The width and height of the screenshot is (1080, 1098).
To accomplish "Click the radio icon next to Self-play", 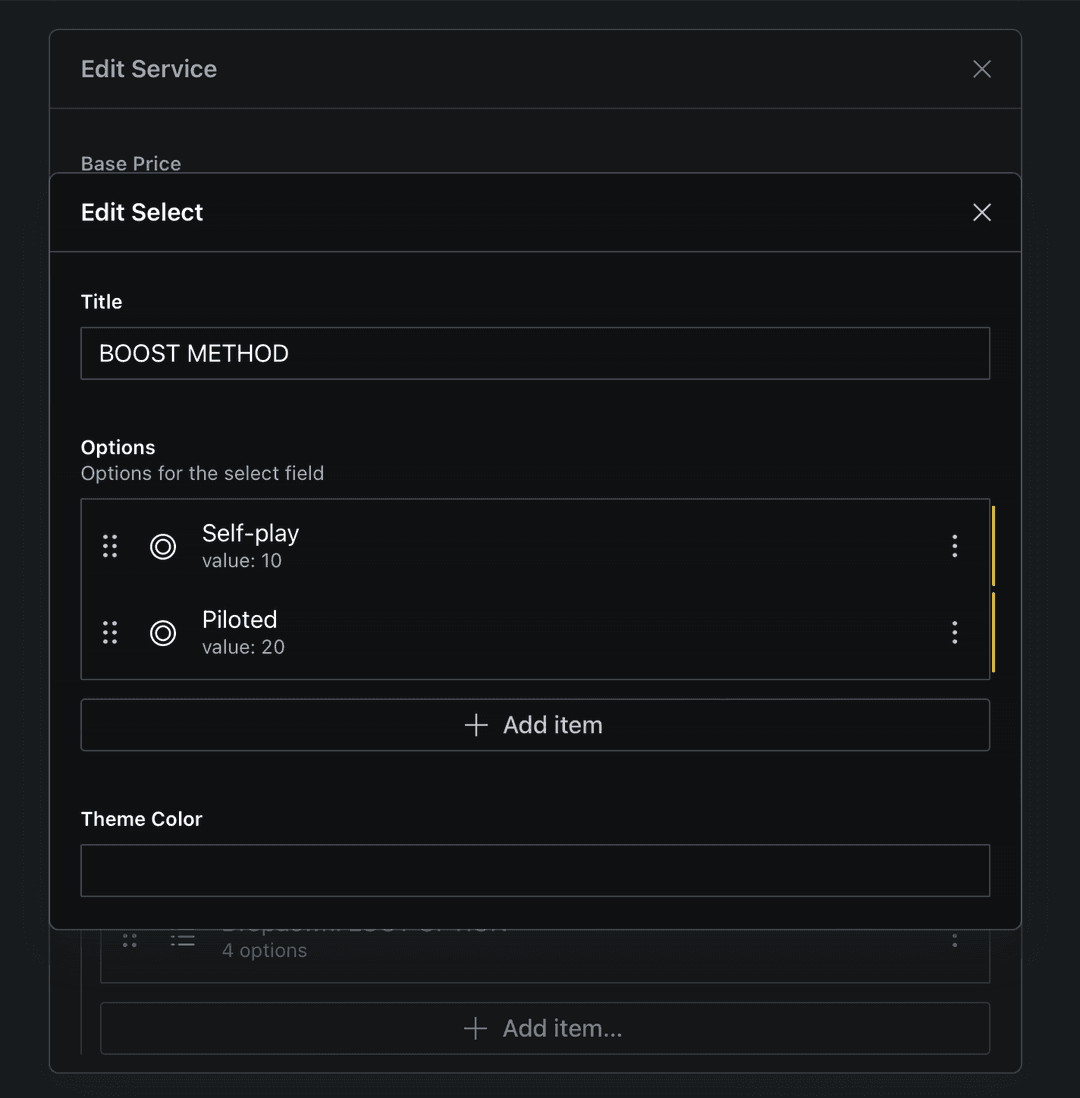I will click(163, 546).
